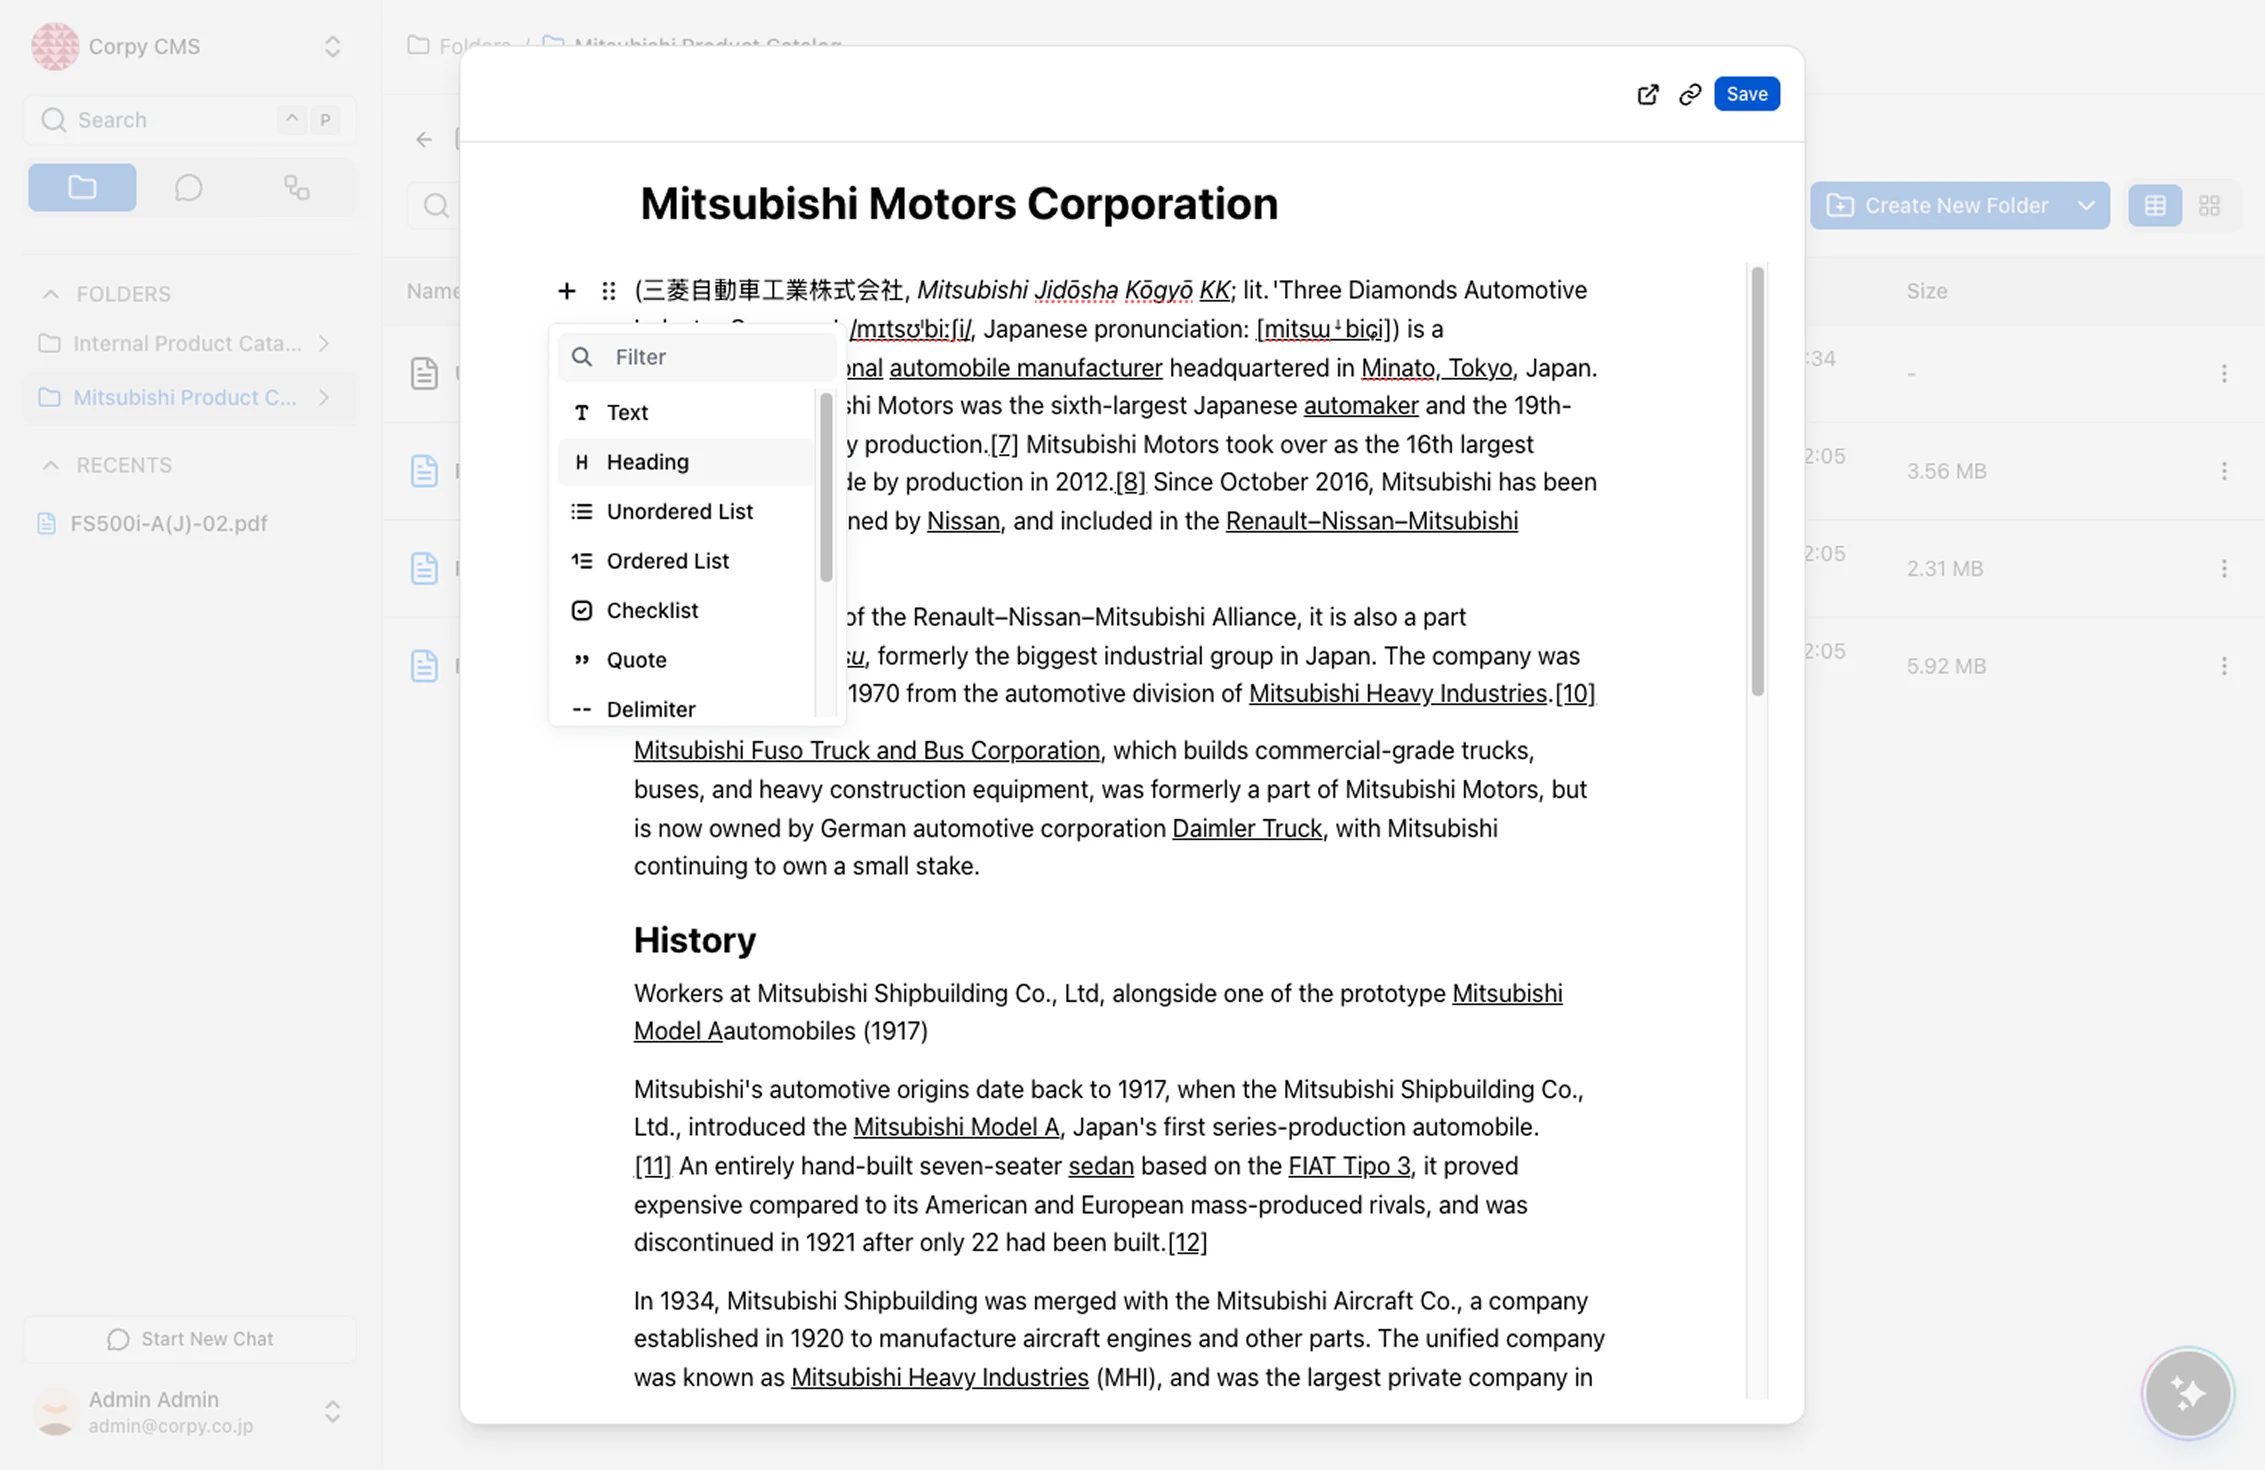The width and height of the screenshot is (2265, 1470).
Task: Click the Size column header
Action: 1926,291
